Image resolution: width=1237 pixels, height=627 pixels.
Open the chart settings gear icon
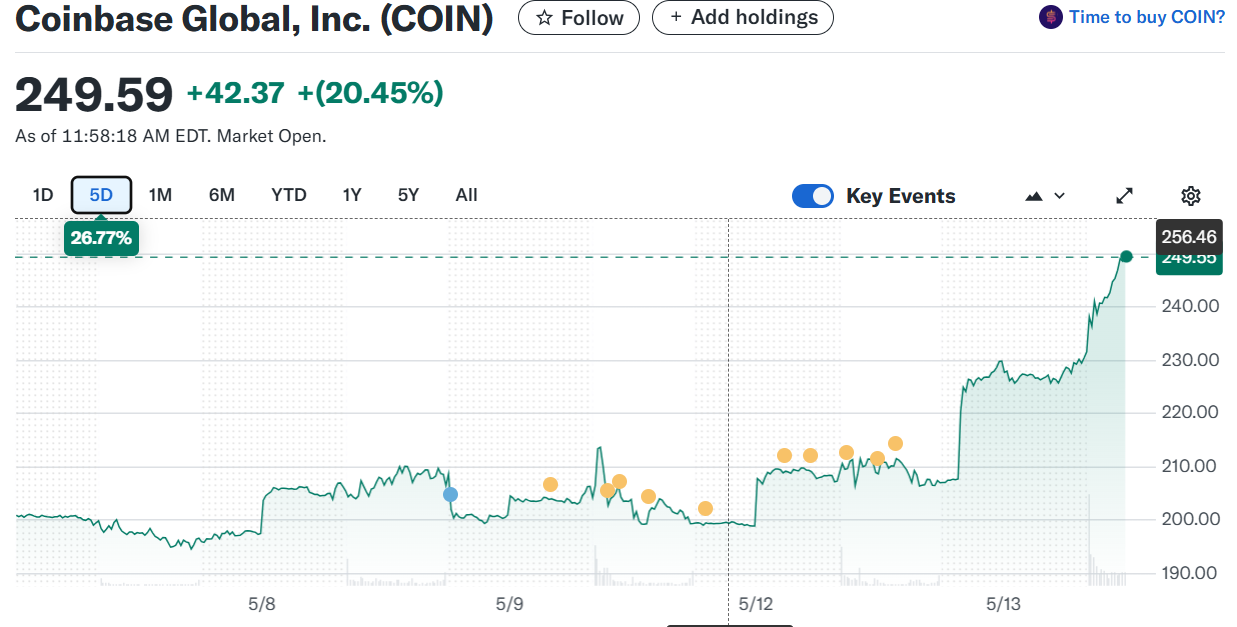point(1190,196)
